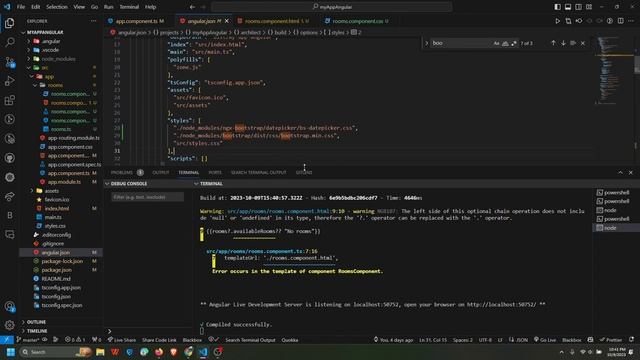
Task: Open Windows Start menu
Action: pyautogui.click(x=11, y=352)
